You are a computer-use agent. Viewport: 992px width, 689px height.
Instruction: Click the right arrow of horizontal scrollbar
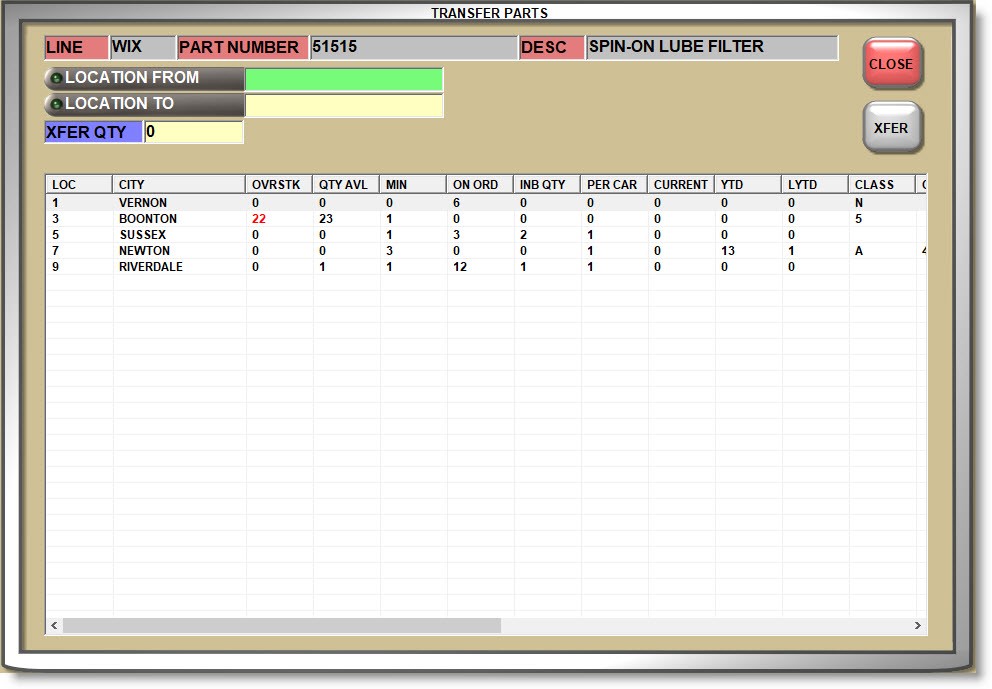pyautogui.click(x=917, y=625)
